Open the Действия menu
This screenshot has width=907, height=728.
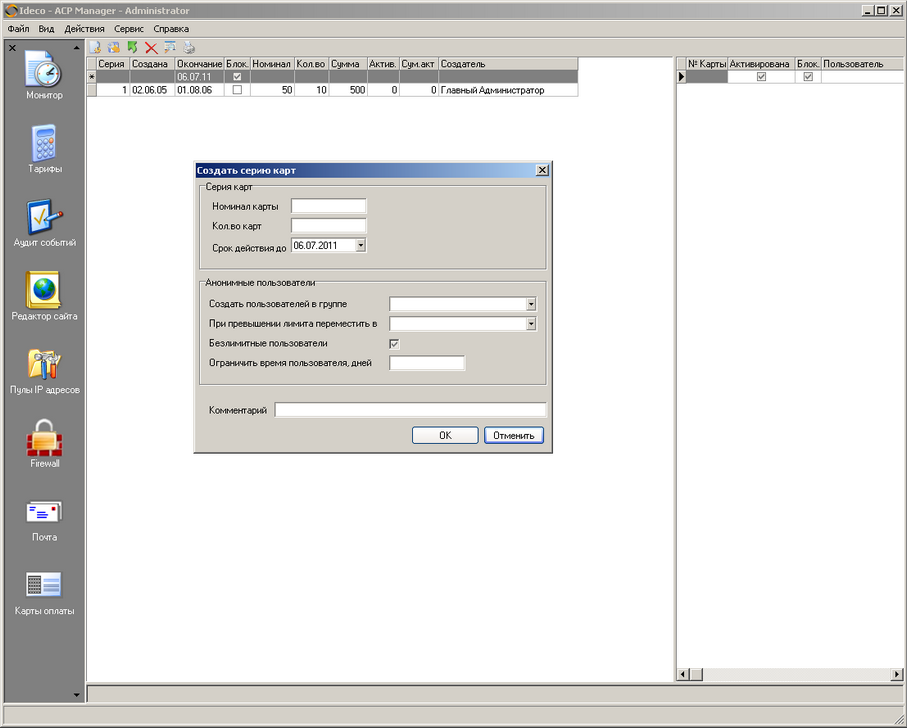click(84, 29)
